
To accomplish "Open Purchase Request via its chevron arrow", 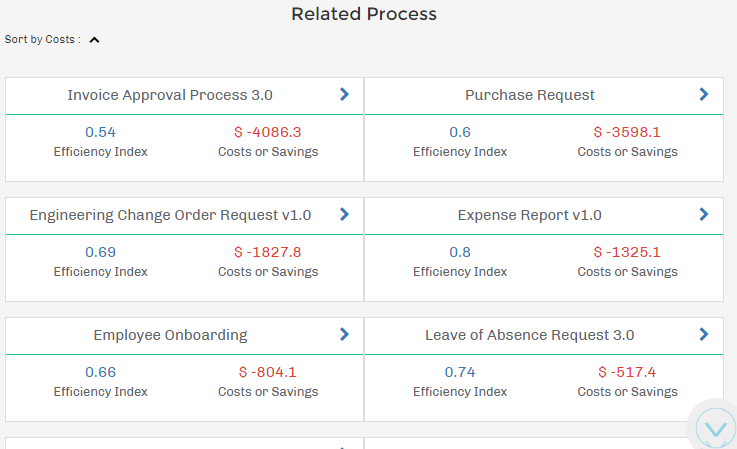I will (x=704, y=94).
